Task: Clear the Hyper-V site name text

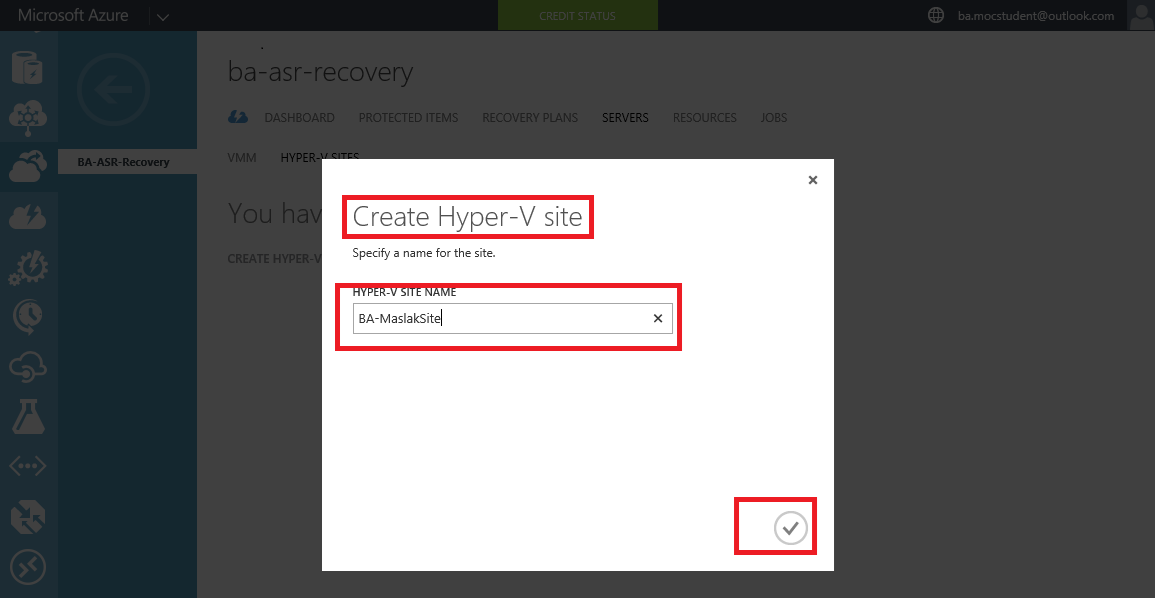Action: point(658,318)
